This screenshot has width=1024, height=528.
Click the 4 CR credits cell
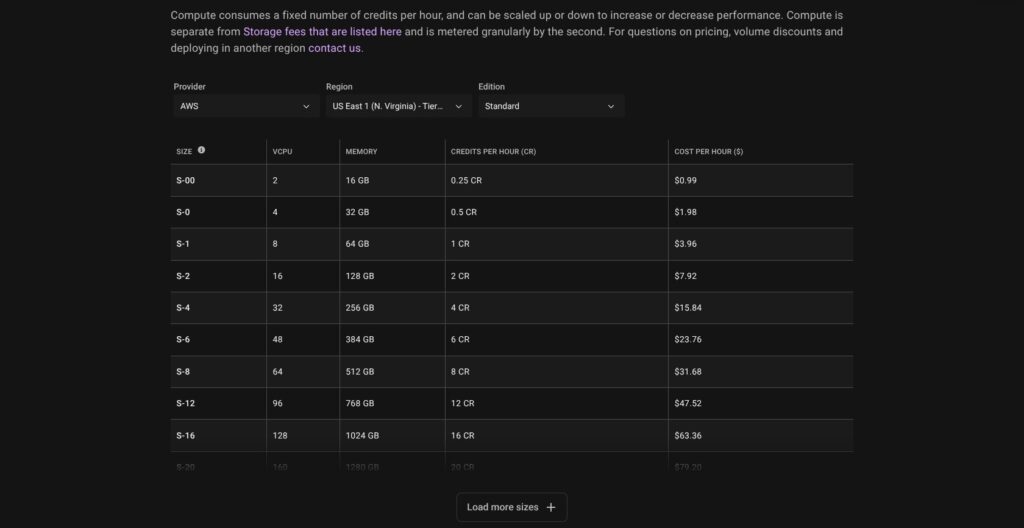click(x=556, y=308)
